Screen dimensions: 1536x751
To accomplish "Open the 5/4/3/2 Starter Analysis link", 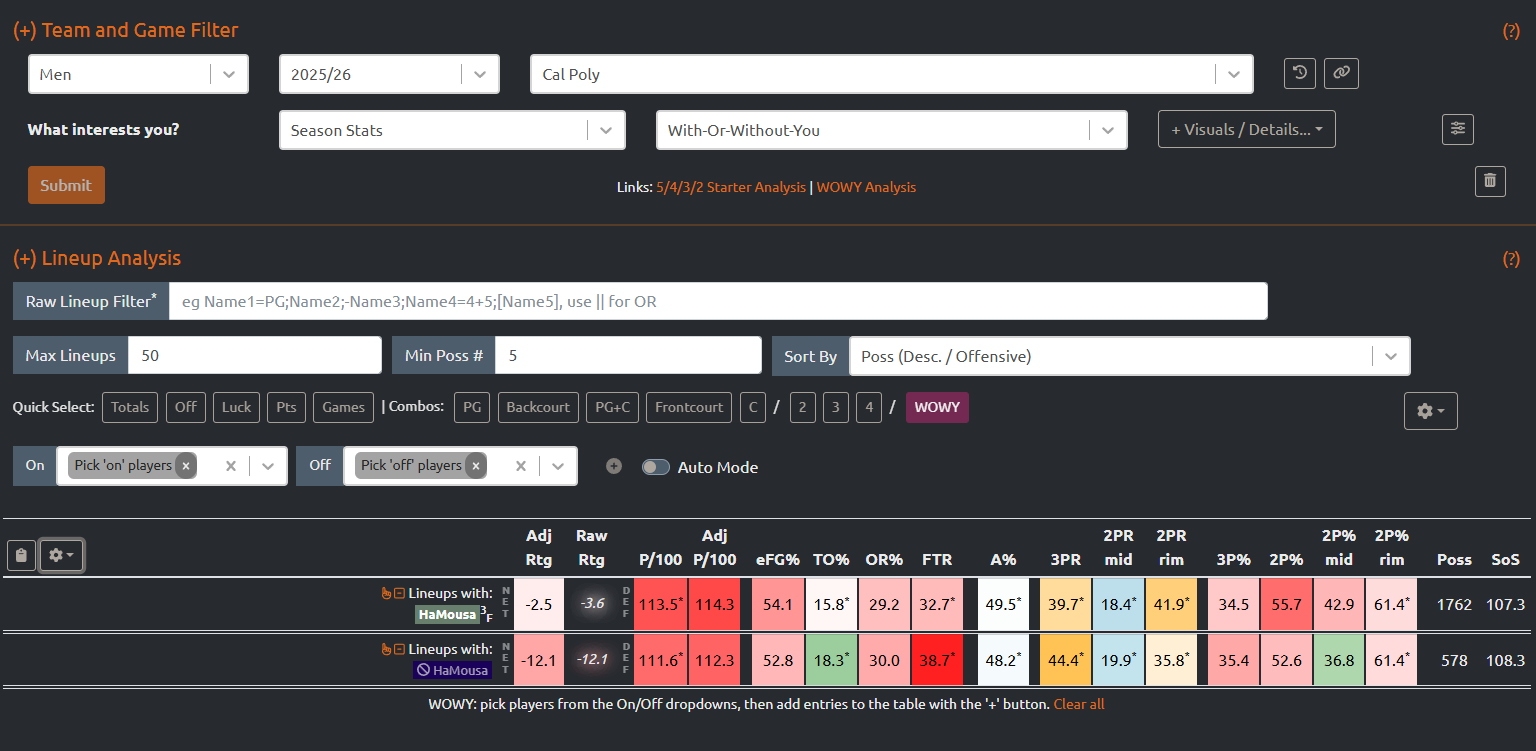I will [x=731, y=187].
